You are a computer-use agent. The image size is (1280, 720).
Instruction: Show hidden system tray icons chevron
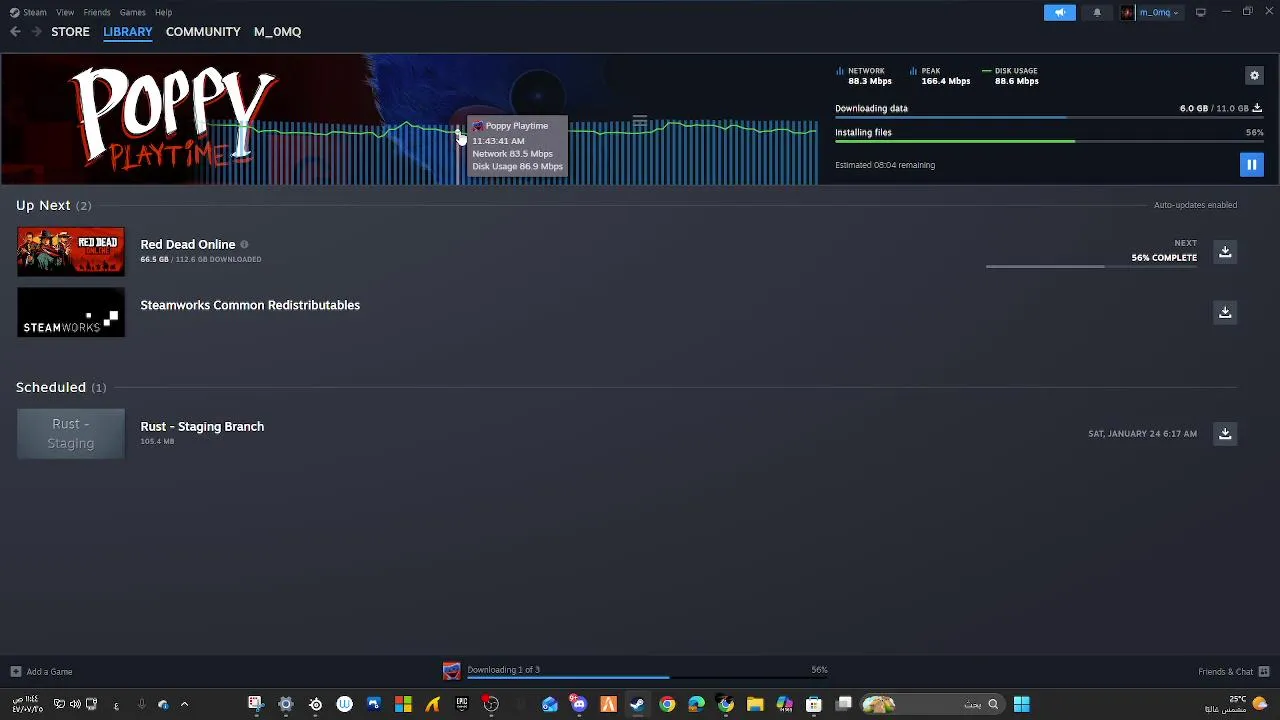(x=184, y=705)
